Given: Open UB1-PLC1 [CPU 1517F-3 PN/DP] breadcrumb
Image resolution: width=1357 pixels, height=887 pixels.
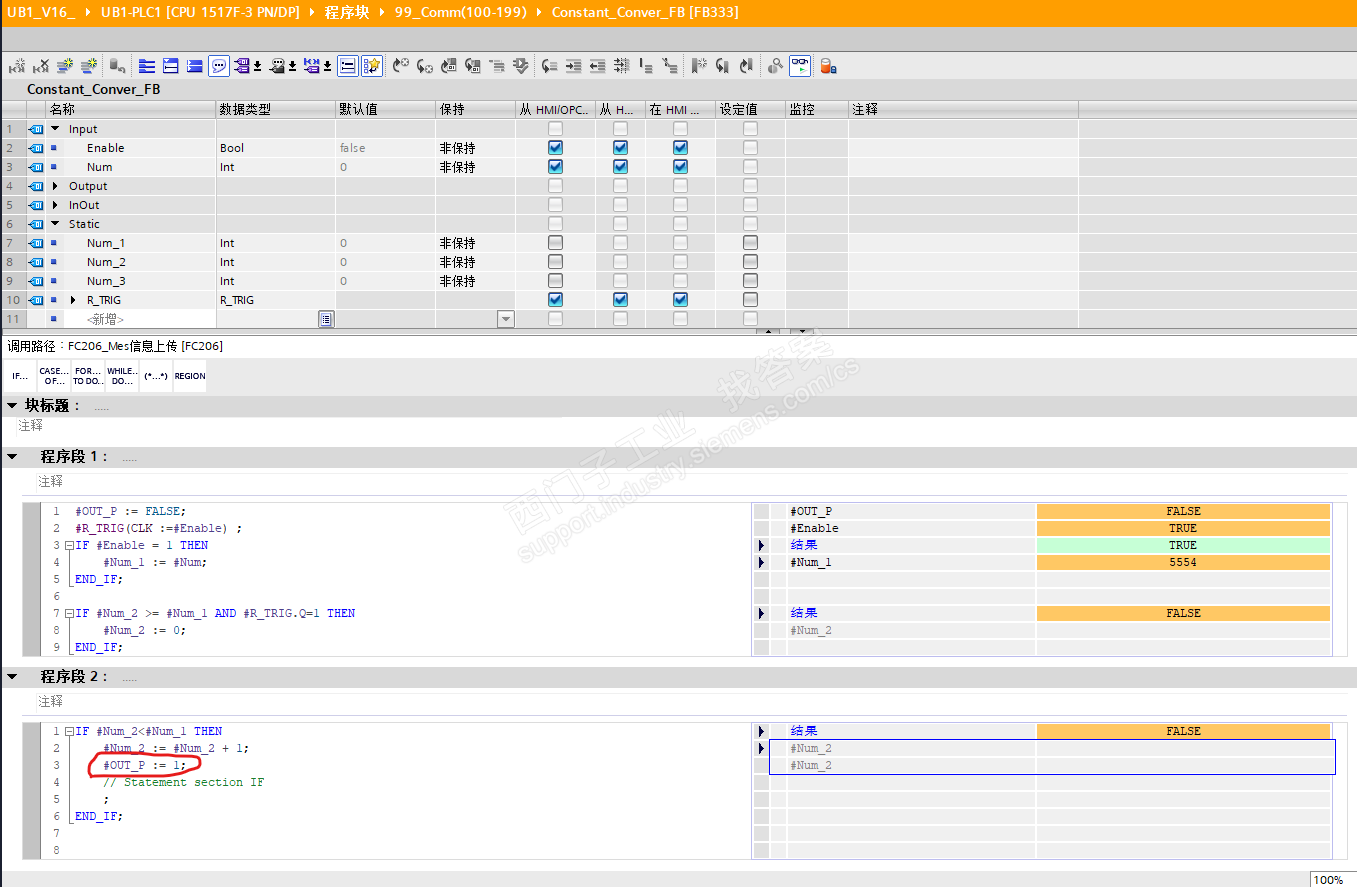Looking at the screenshot, I should tap(200, 12).
